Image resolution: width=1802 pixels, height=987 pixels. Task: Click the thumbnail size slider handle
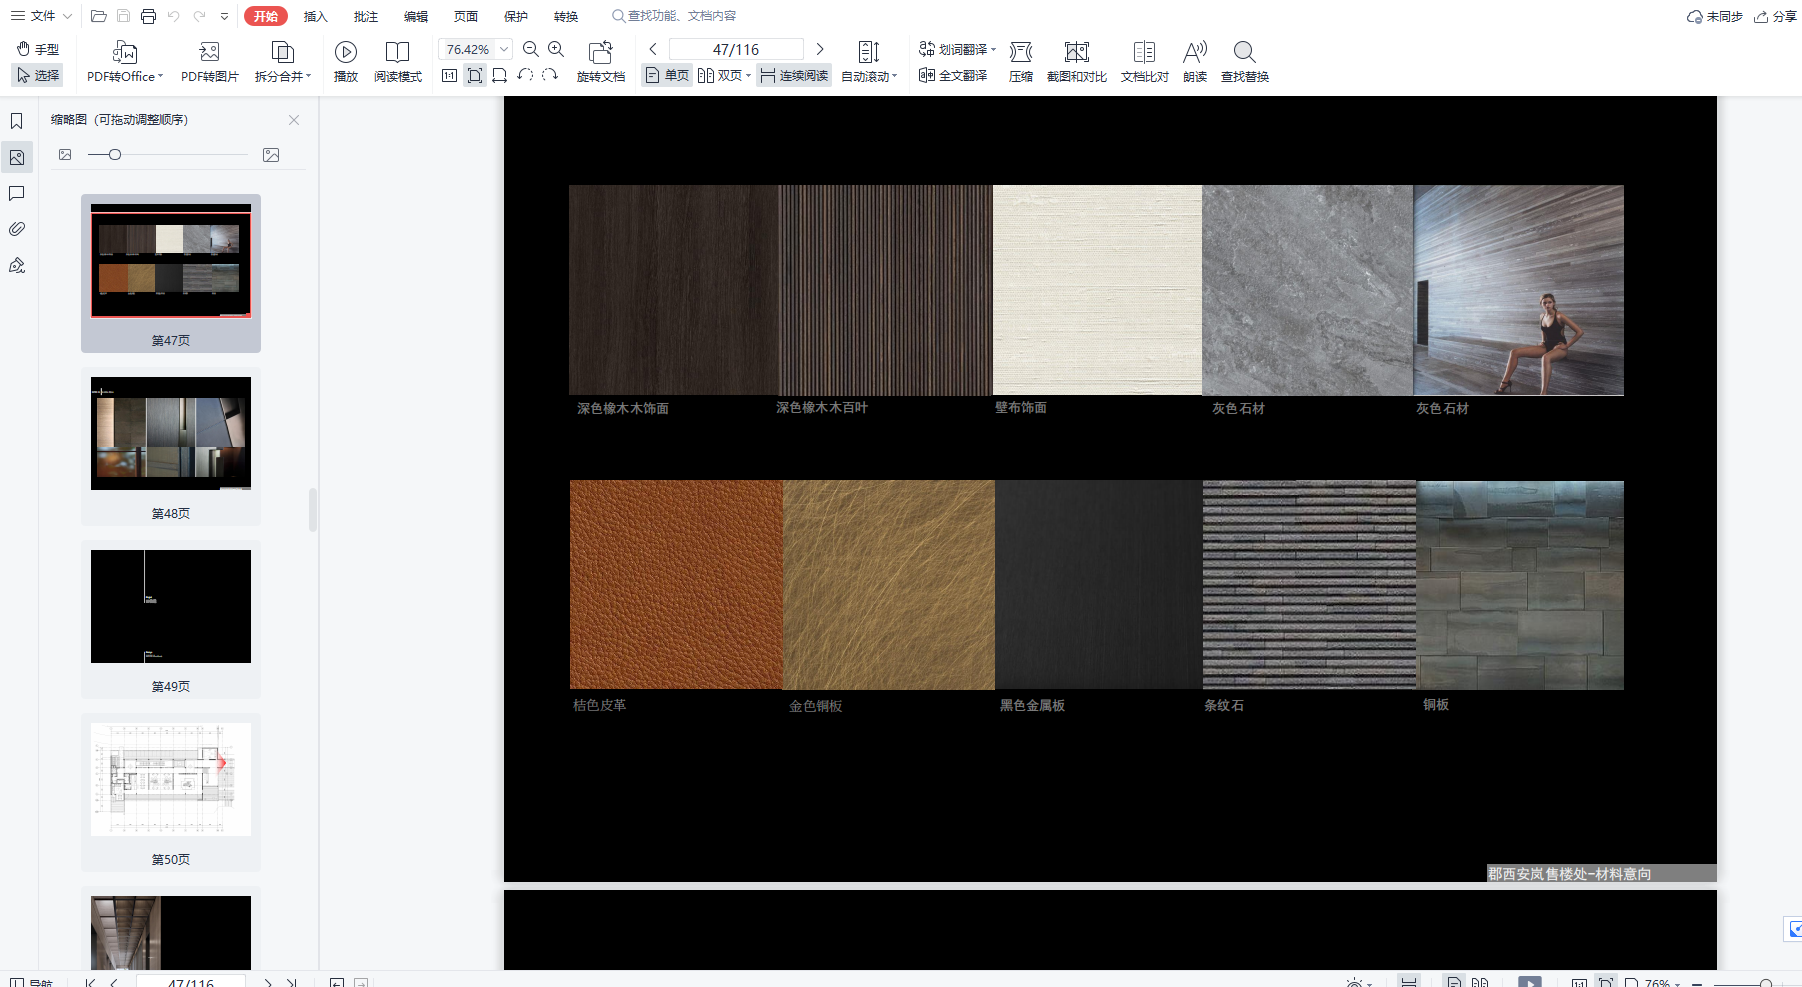click(x=115, y=155)
